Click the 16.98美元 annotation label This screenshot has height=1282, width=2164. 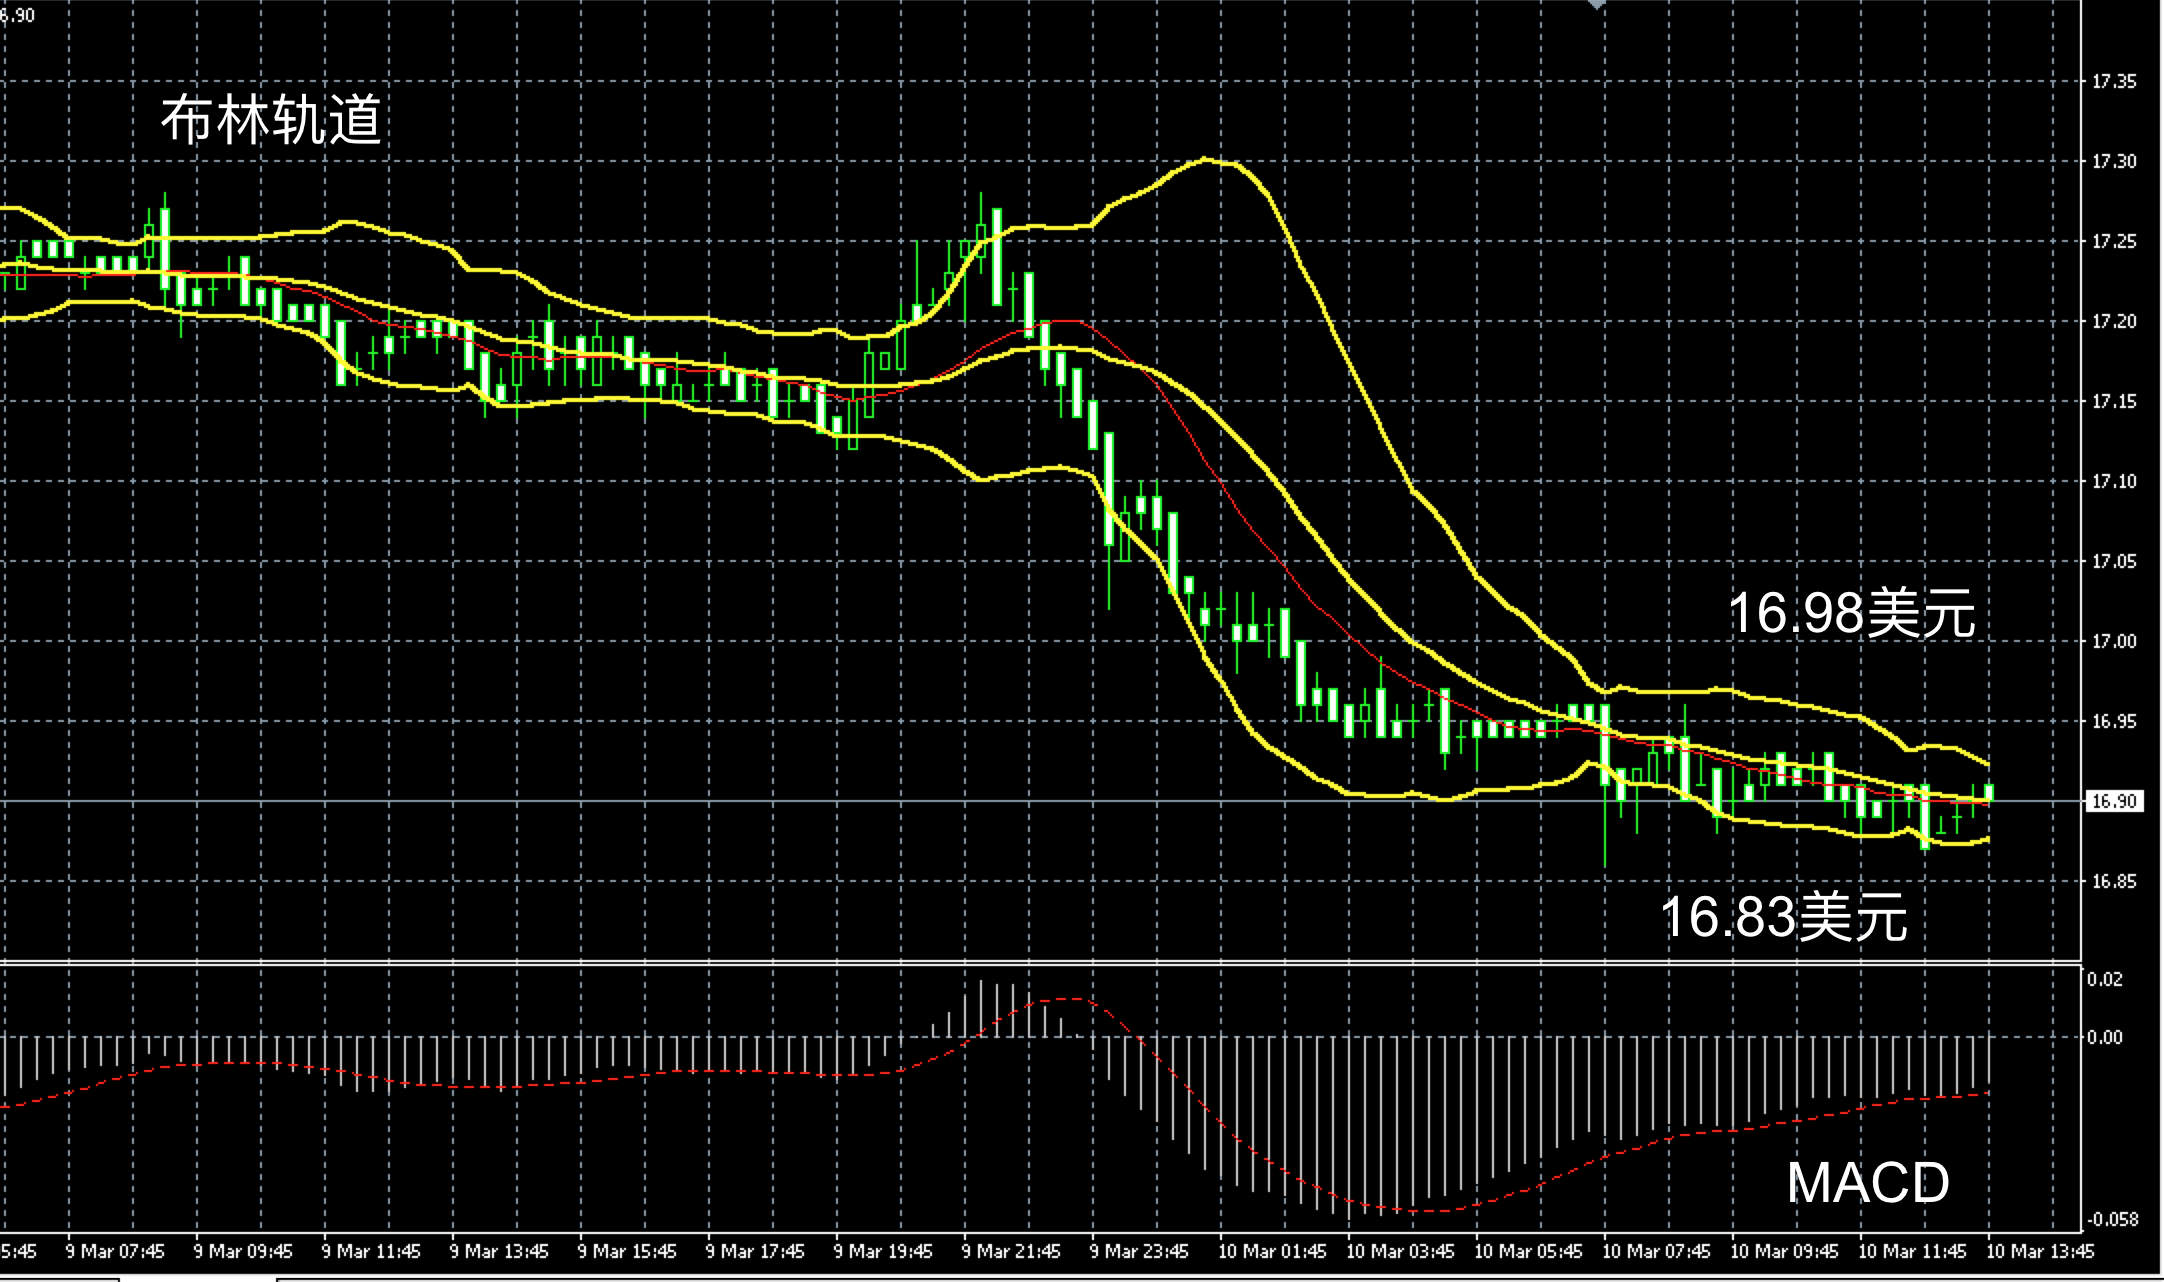coord(1851,612)
